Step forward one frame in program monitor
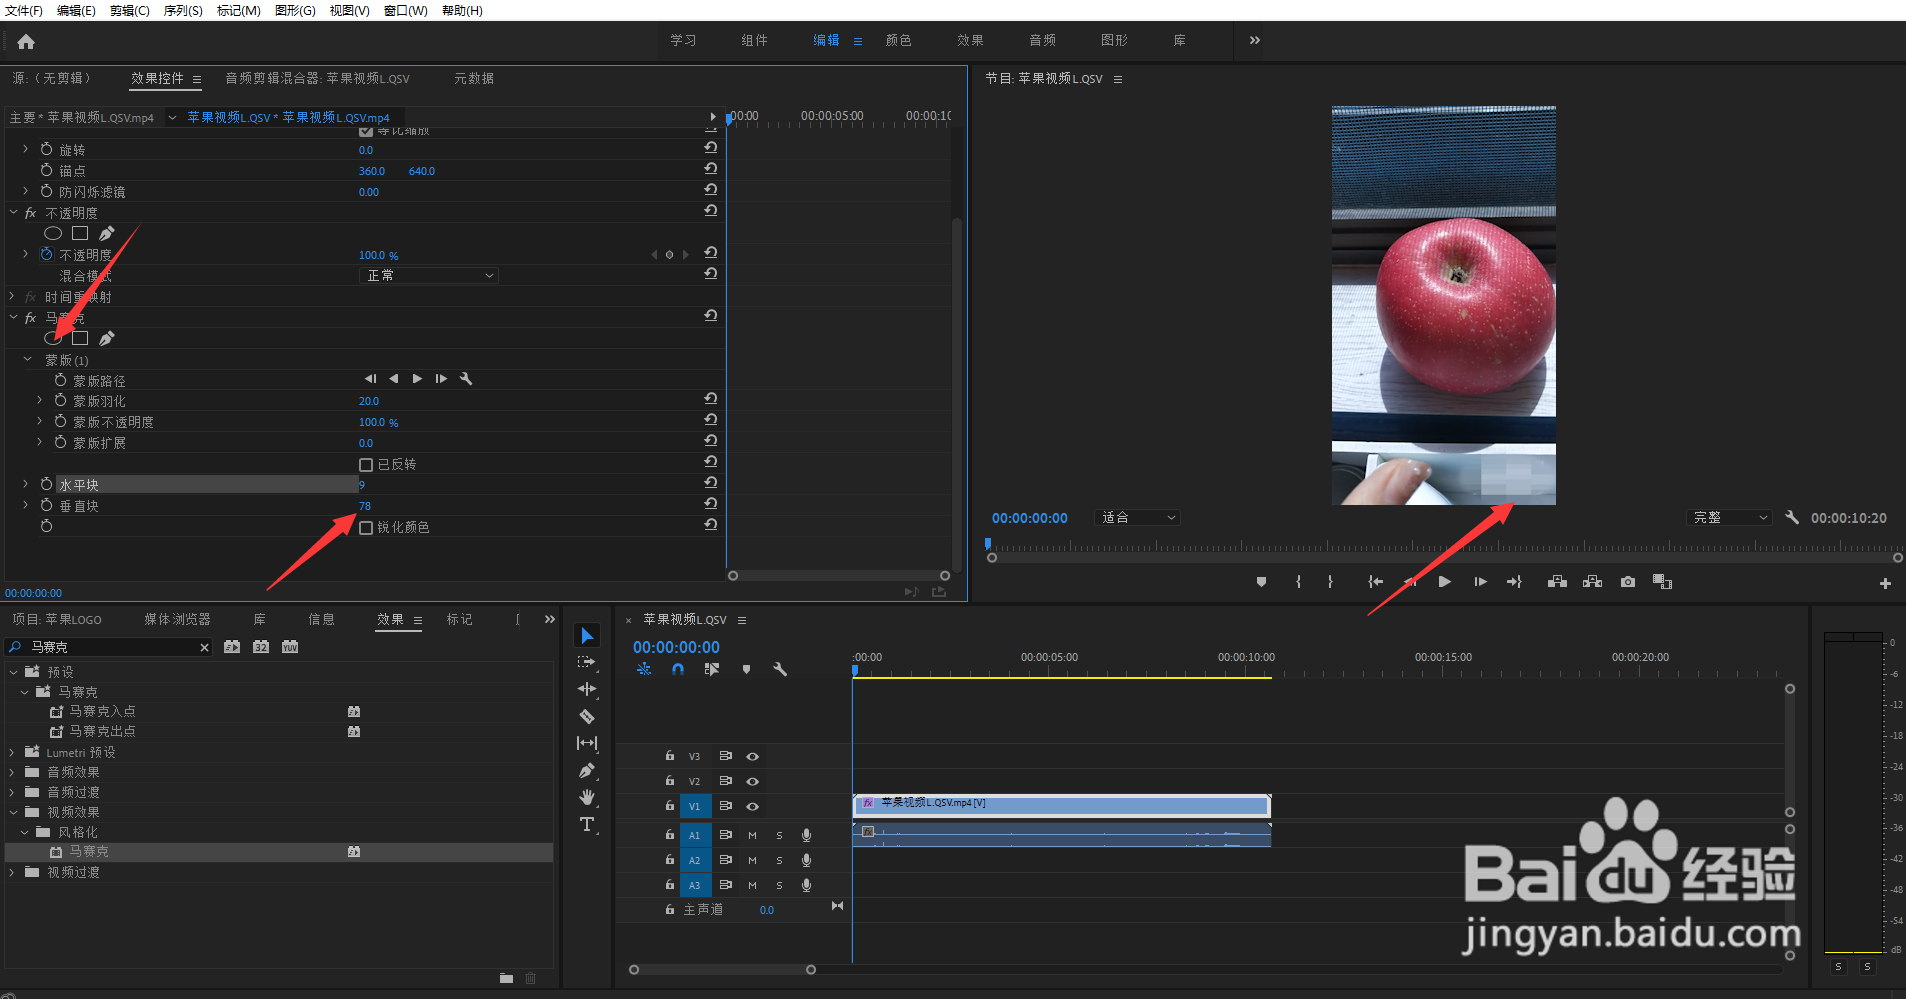 [x=1480, y=582]
